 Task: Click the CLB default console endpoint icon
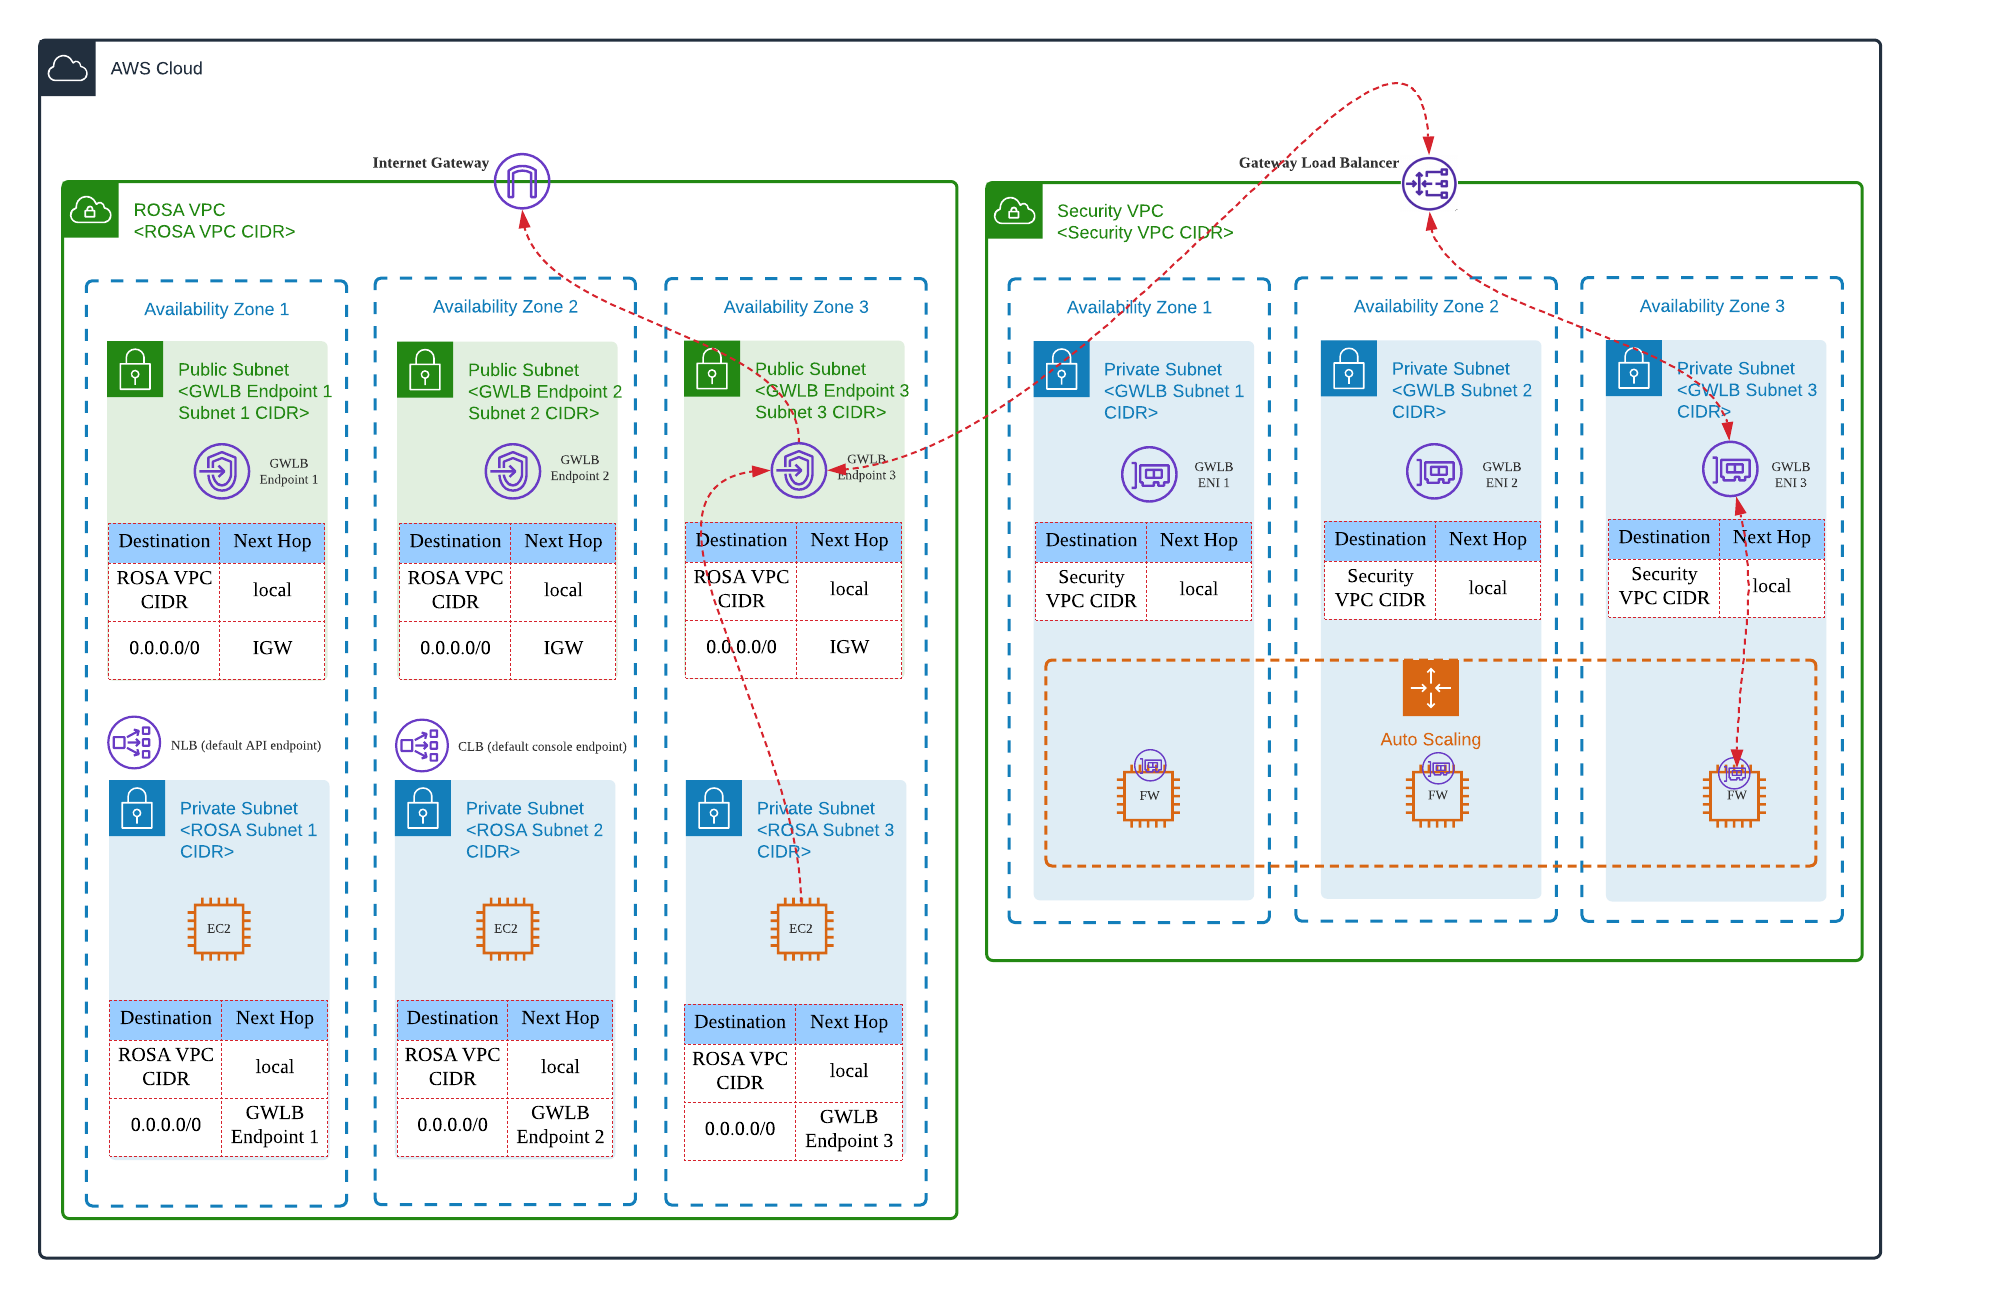421,745
